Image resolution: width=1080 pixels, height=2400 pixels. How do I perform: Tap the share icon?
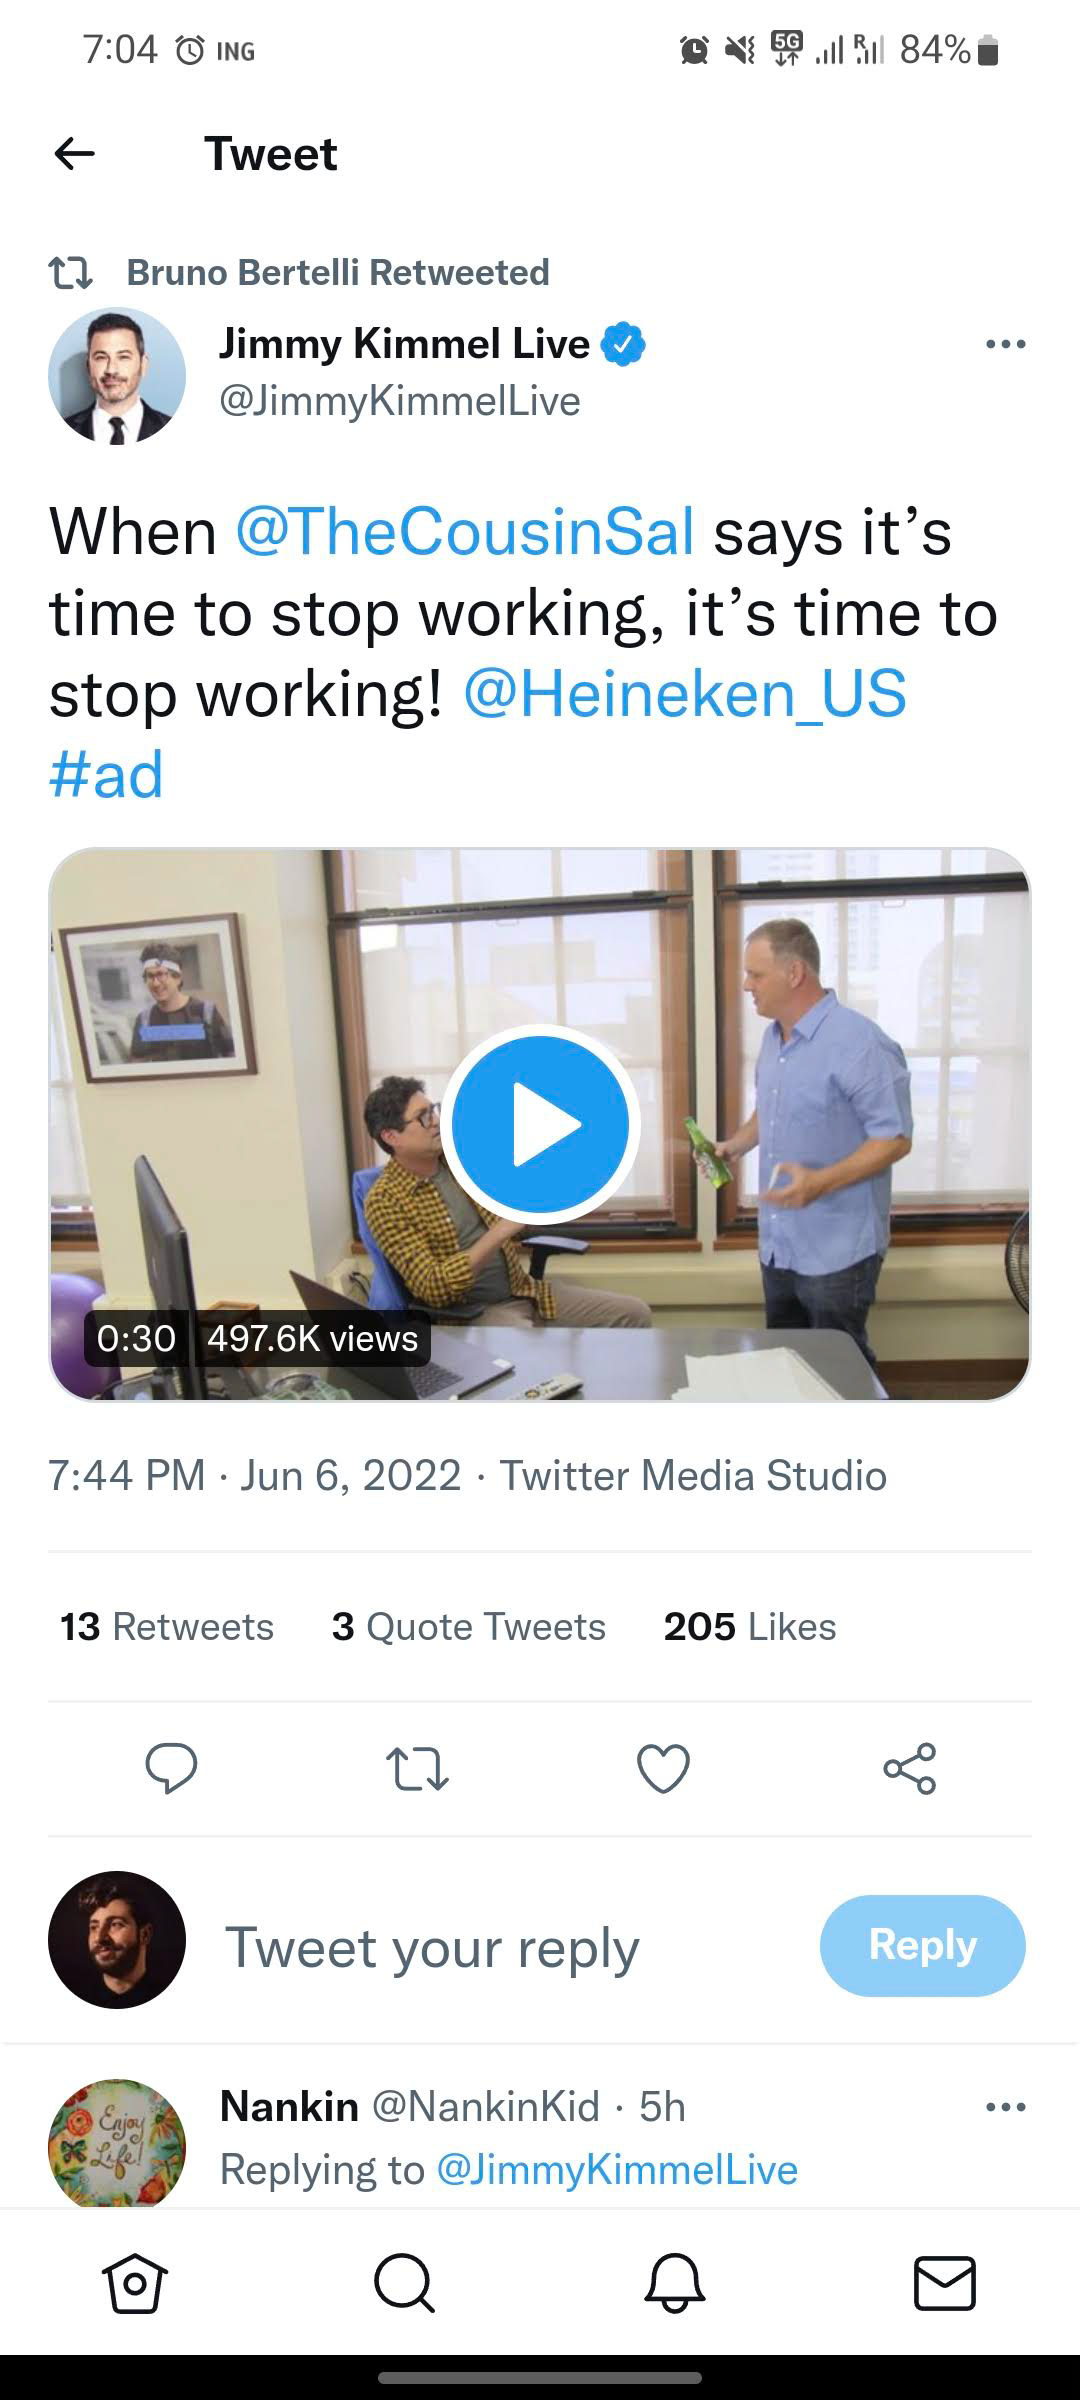point(909,1768)
